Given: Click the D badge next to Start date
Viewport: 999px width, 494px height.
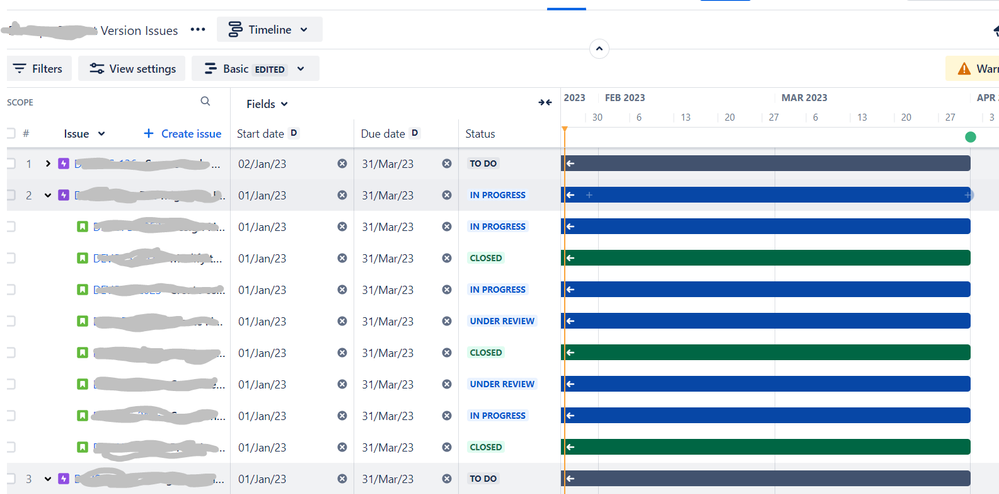Looking at the screenshot, I should (x=294, y=133).
